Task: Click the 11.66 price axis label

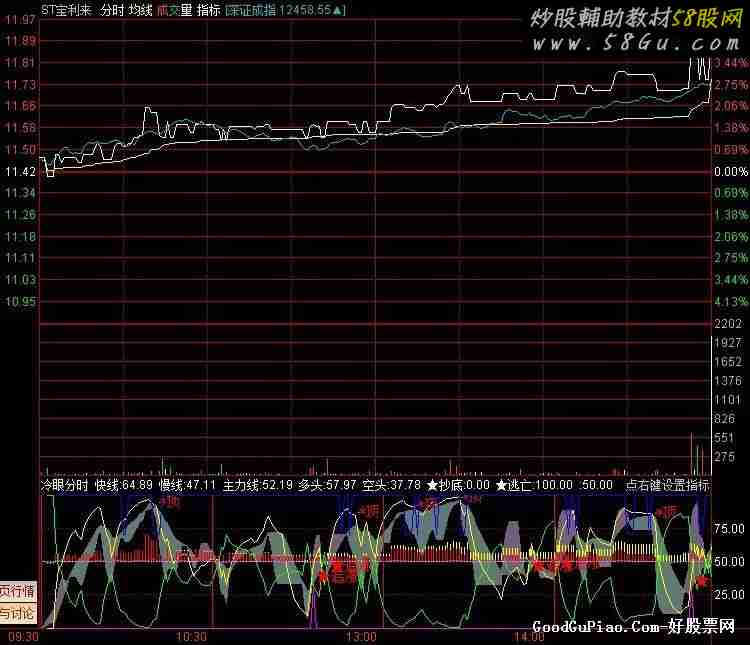Action: (x=20, y=106)
